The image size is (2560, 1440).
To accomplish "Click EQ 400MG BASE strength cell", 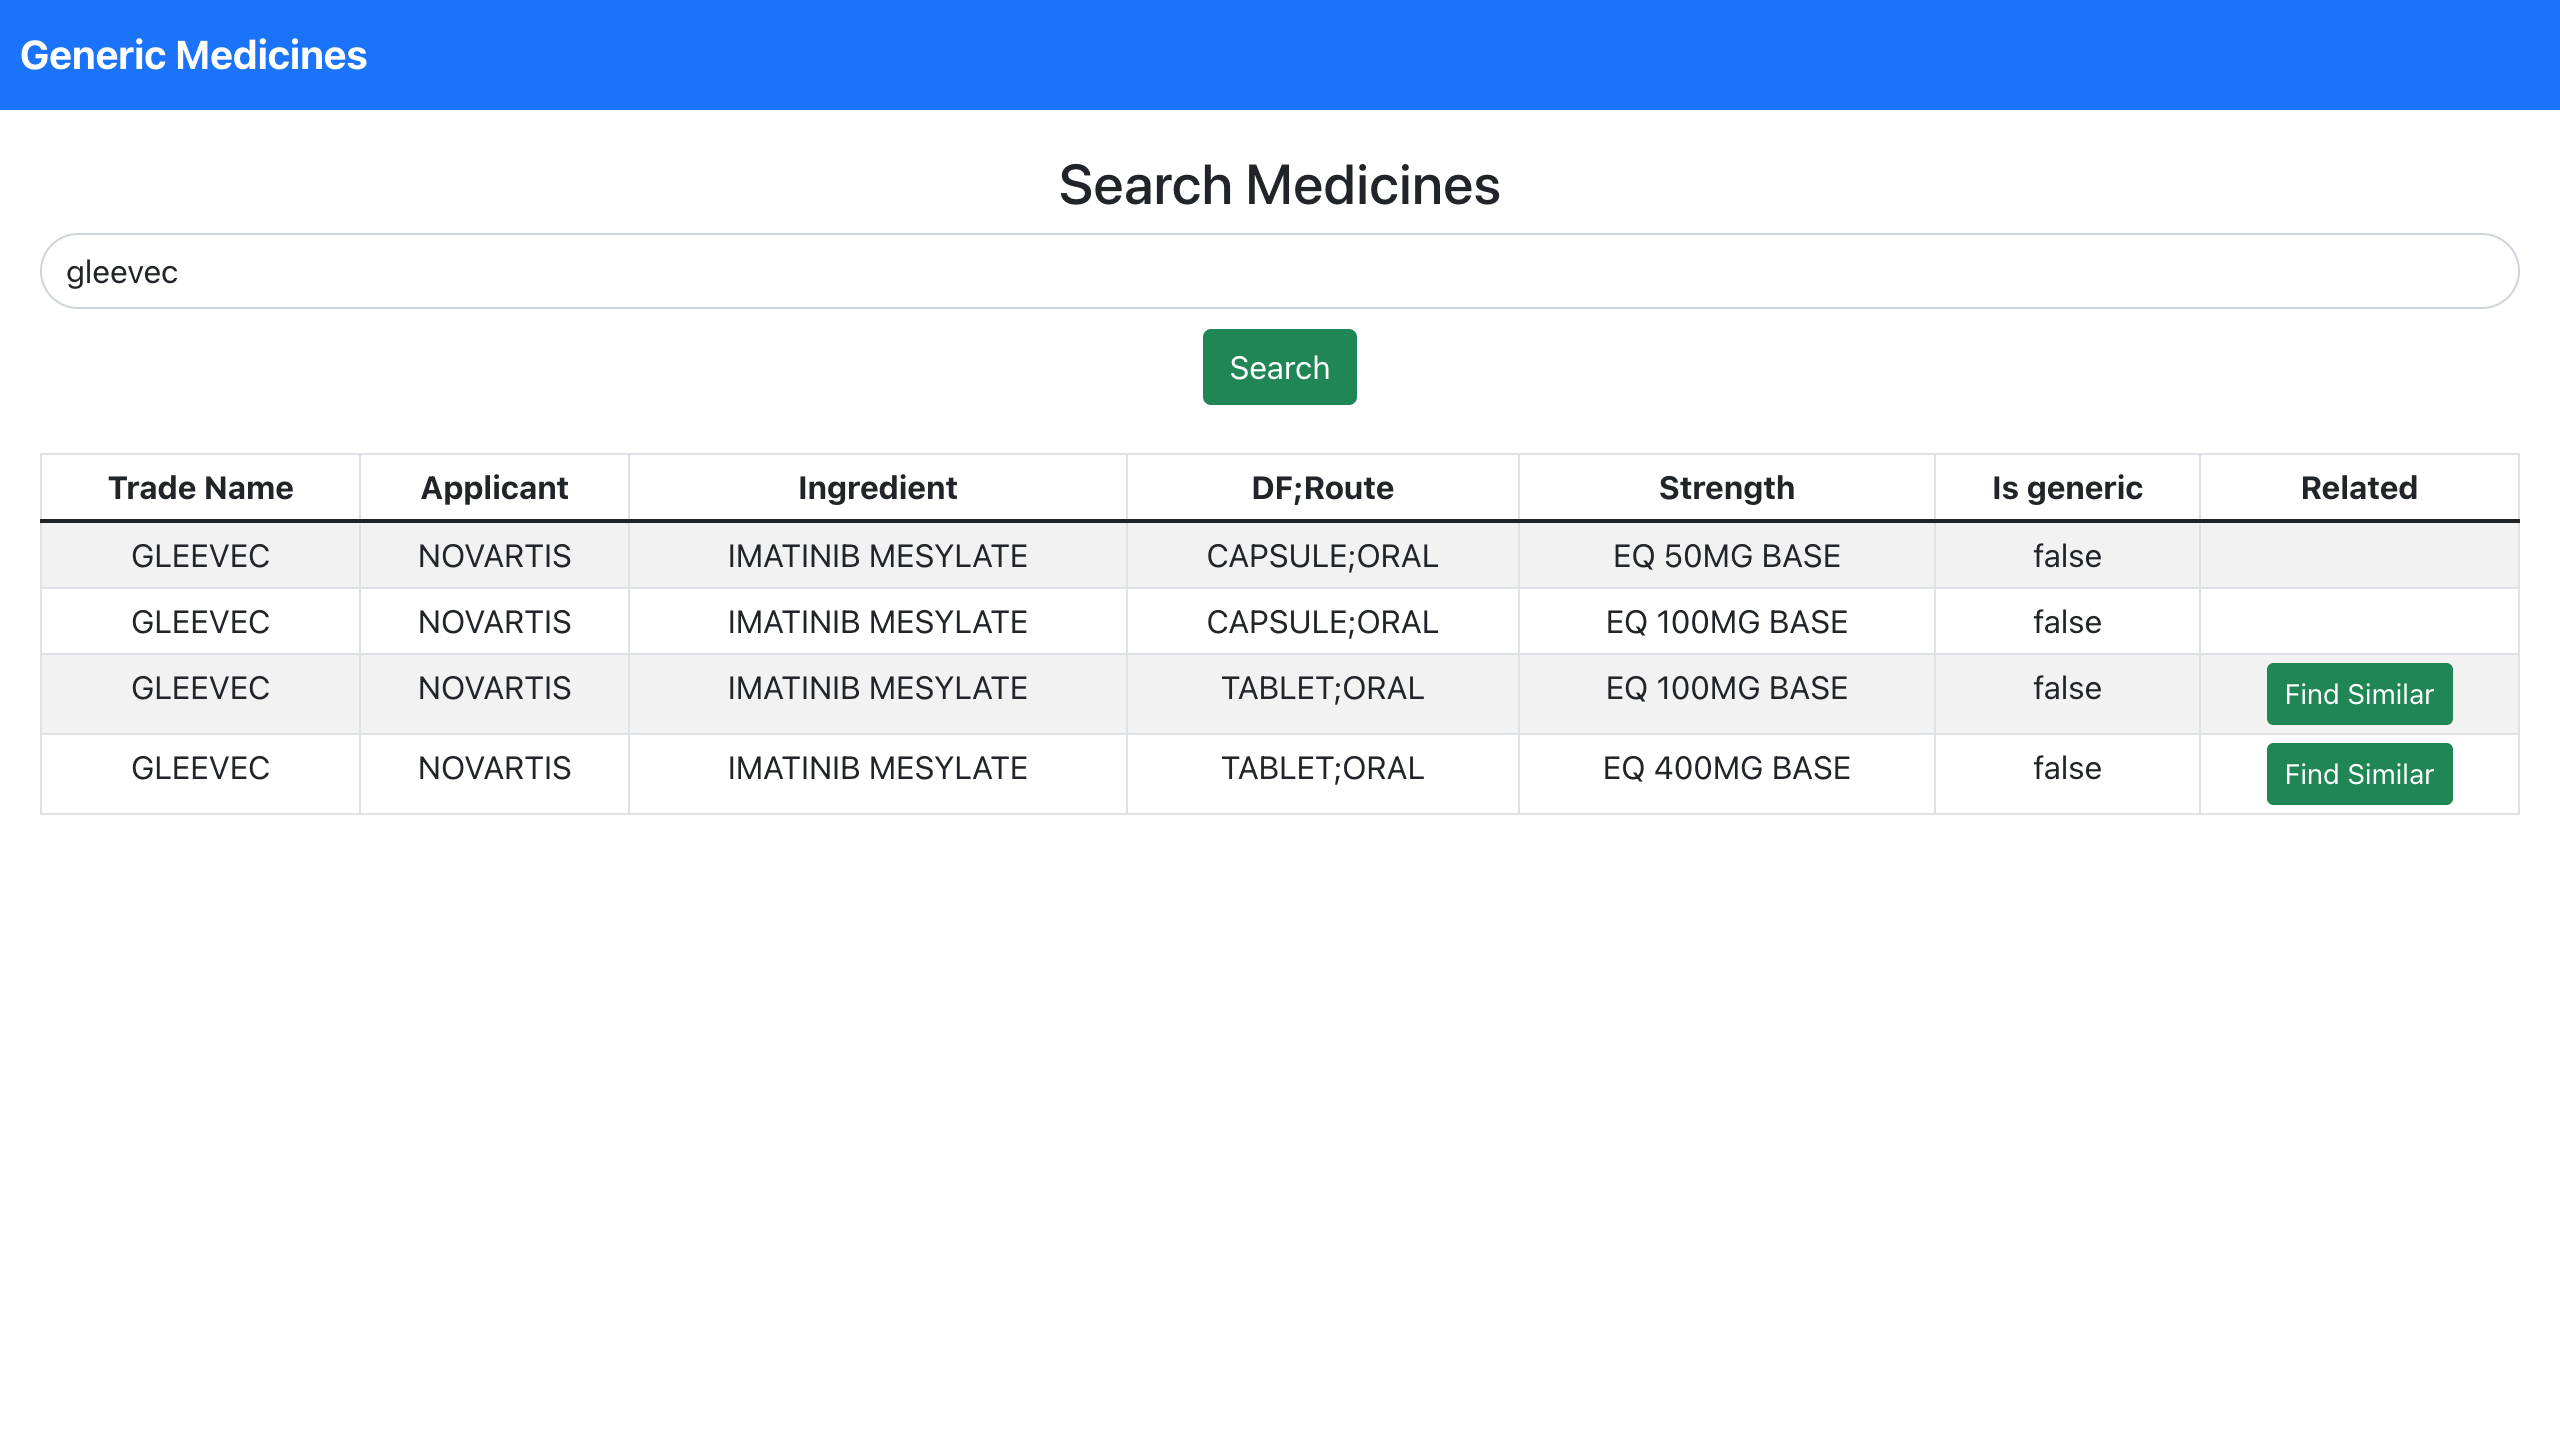I will tap(1726, 768).
